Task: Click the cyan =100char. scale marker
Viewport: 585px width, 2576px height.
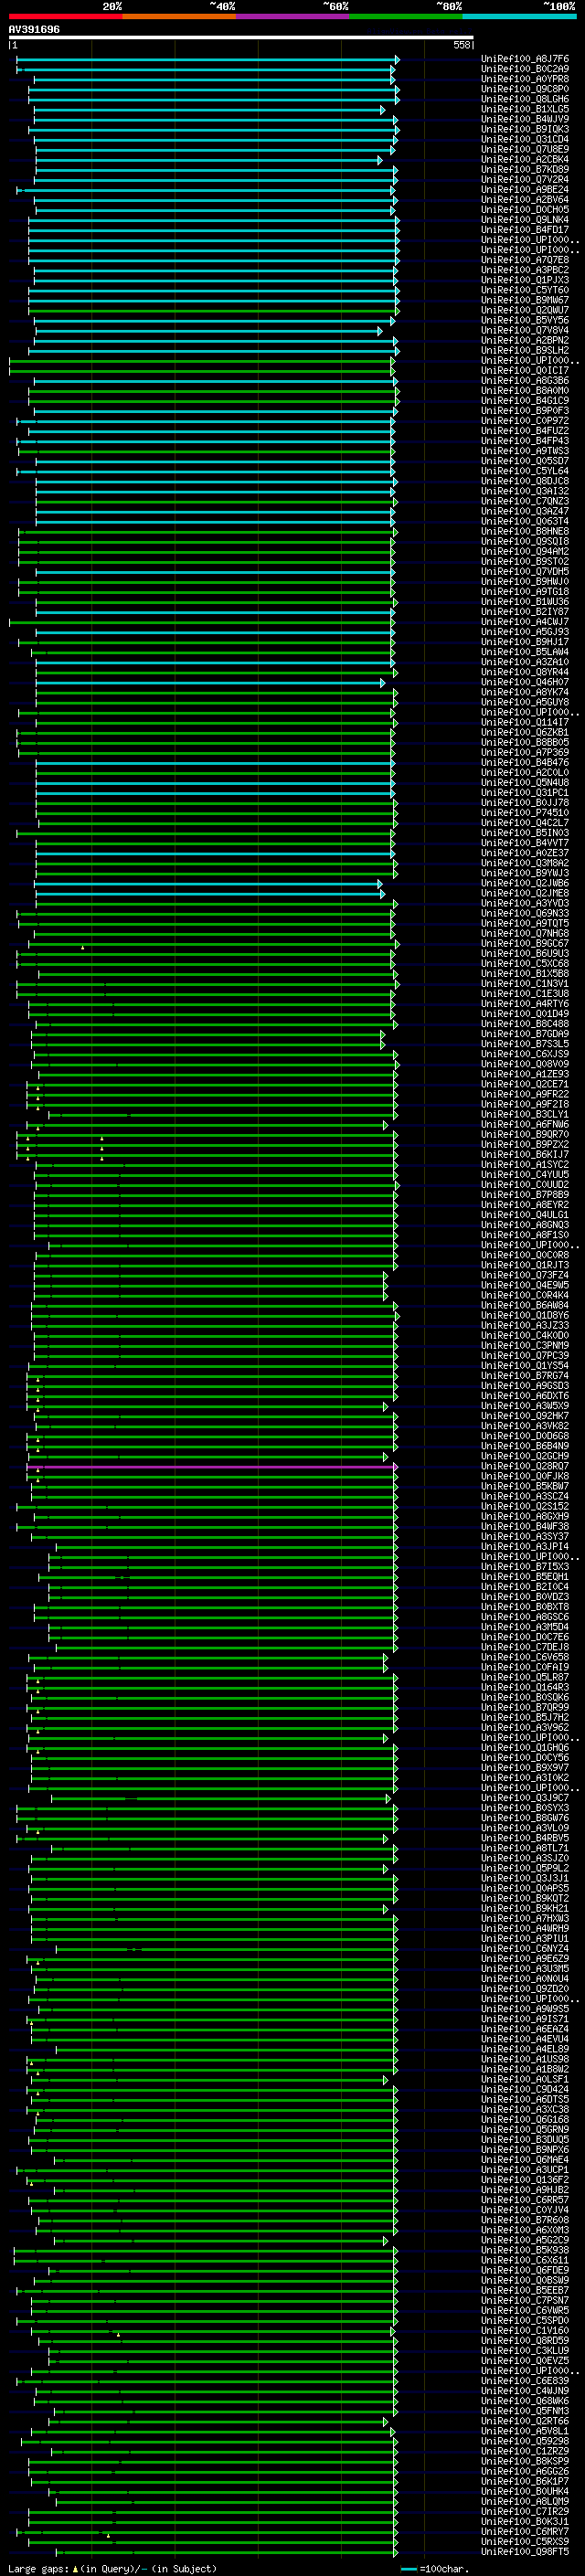Action: coord(409,2568)
